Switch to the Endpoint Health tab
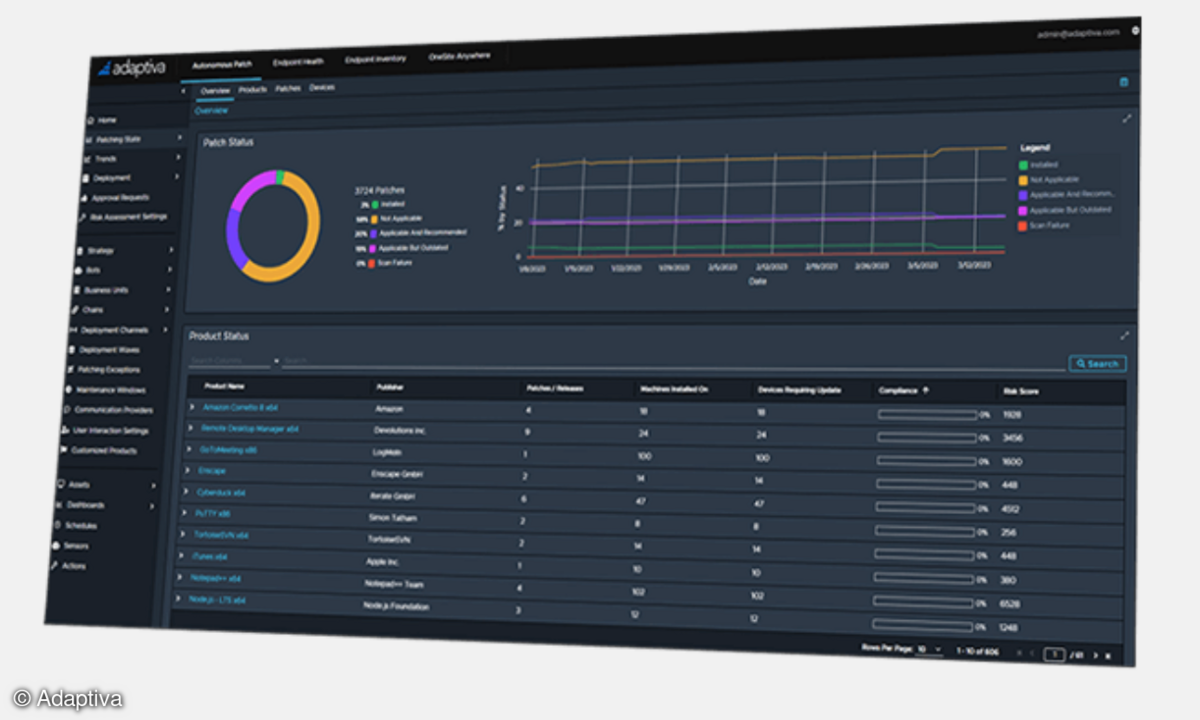Viewport: 1200px width, 720px height. 299,61
